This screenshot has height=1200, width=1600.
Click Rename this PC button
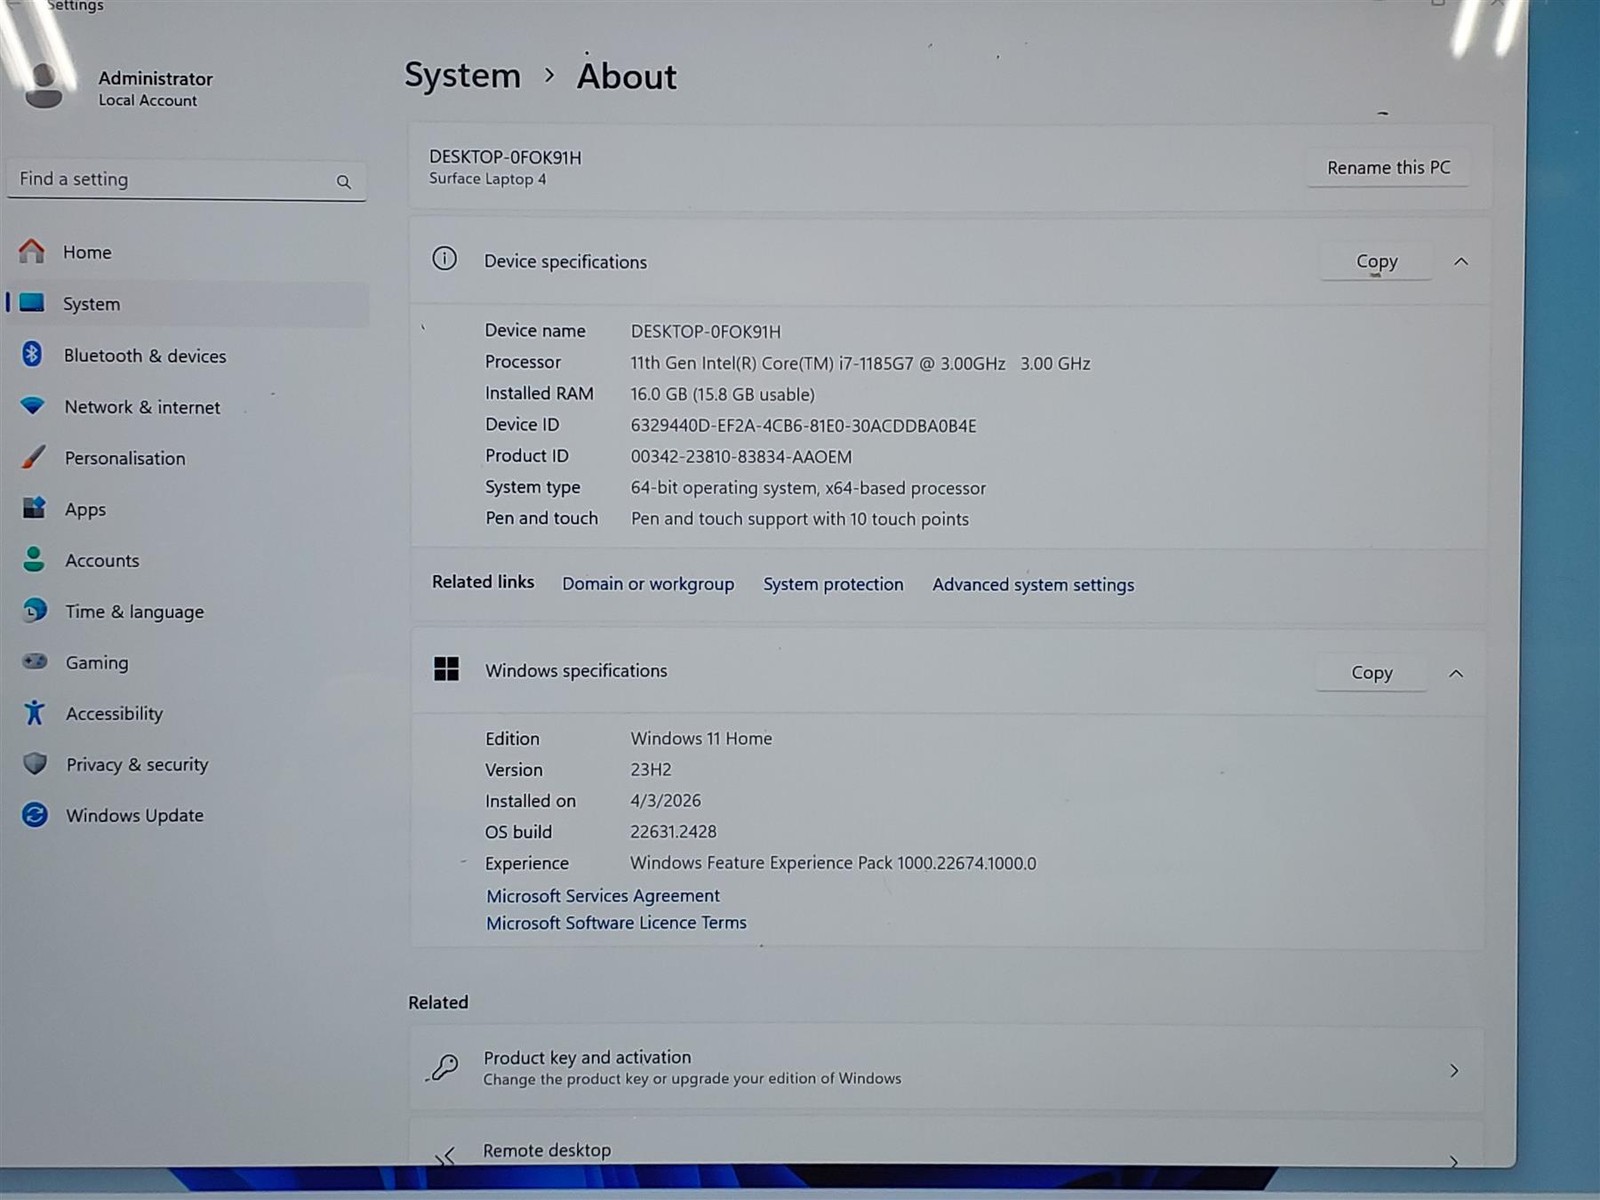(x=1388, y=167)
